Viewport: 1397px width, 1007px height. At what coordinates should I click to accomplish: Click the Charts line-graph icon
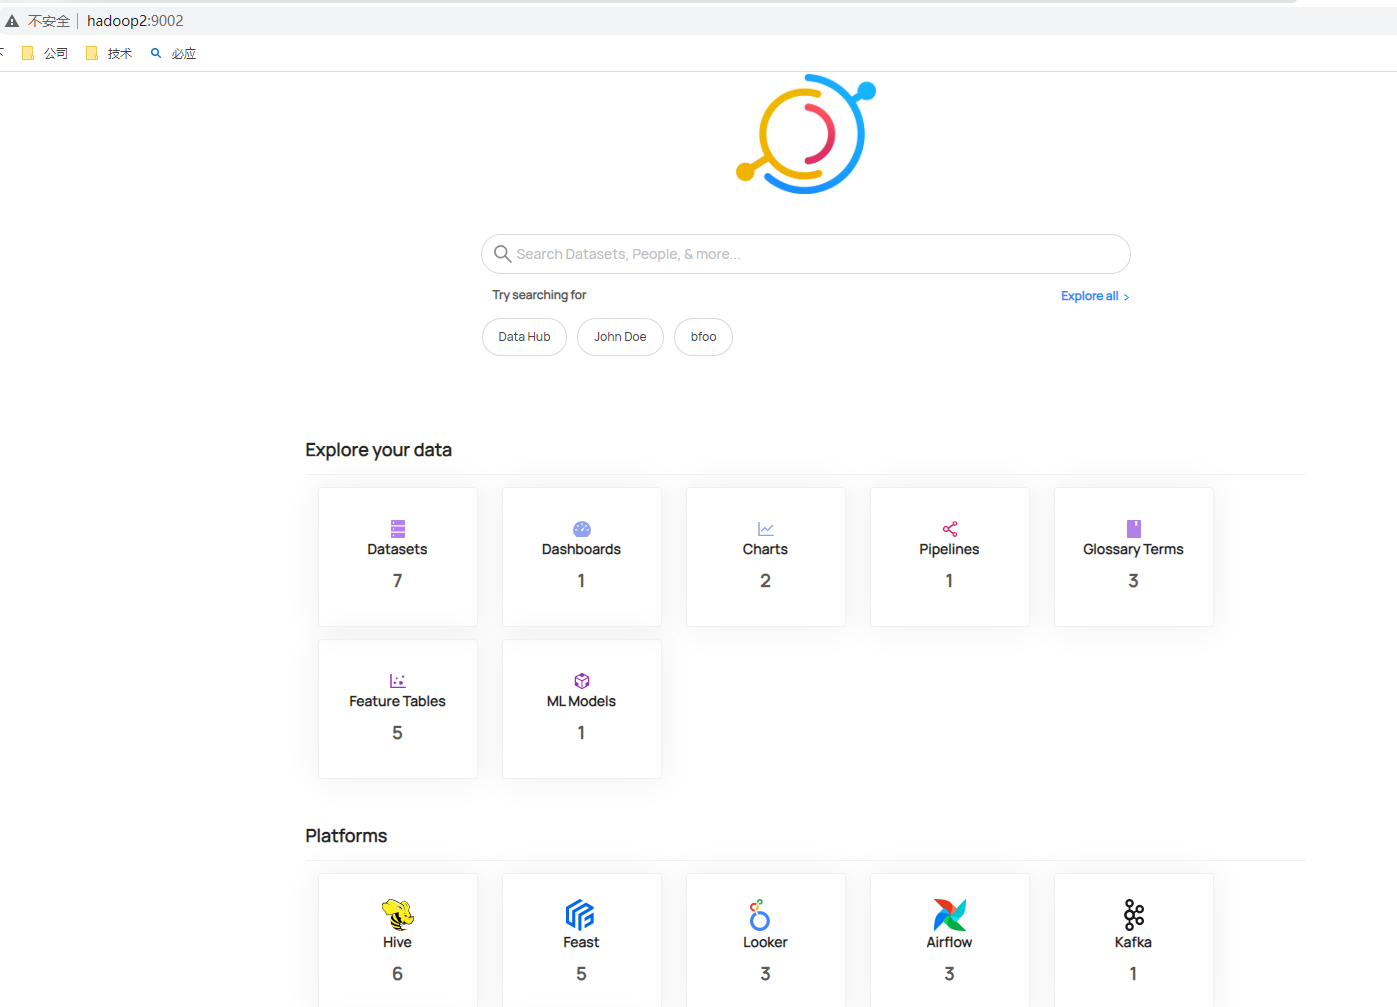click(x=766, y=529)
